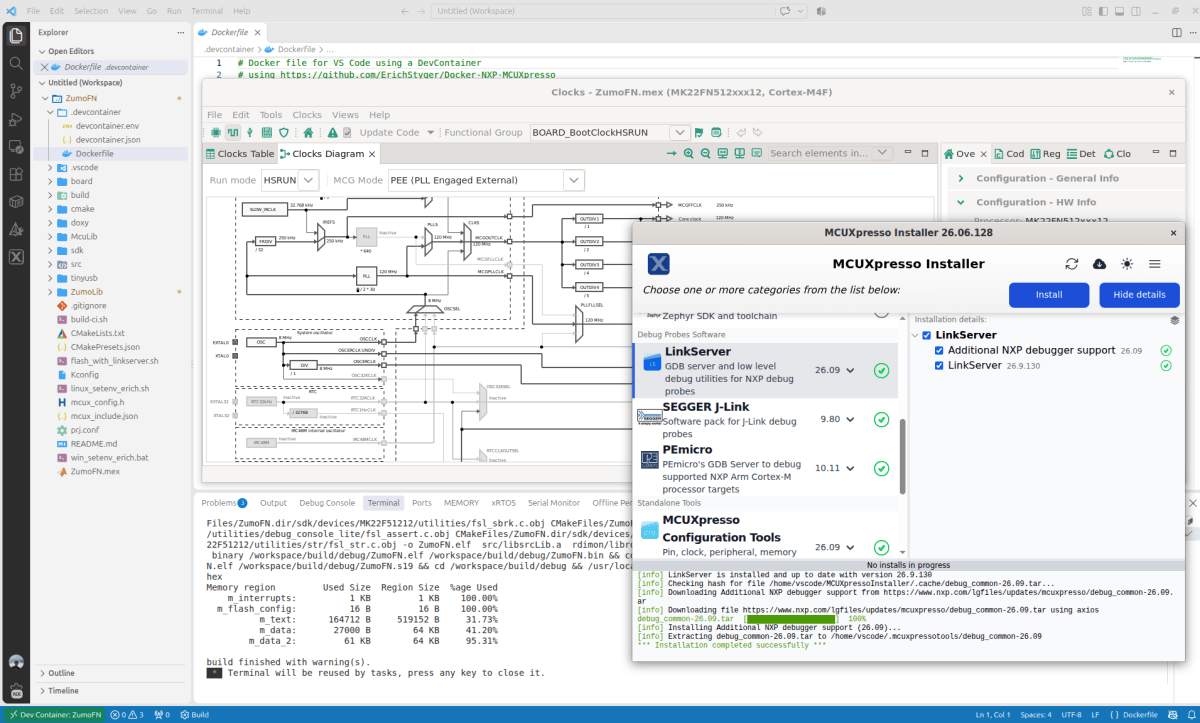Click the layers icon beside Installation details
Image resolution: width=1200 pixels, height=723 pixels.
[x=1174, y=320]
